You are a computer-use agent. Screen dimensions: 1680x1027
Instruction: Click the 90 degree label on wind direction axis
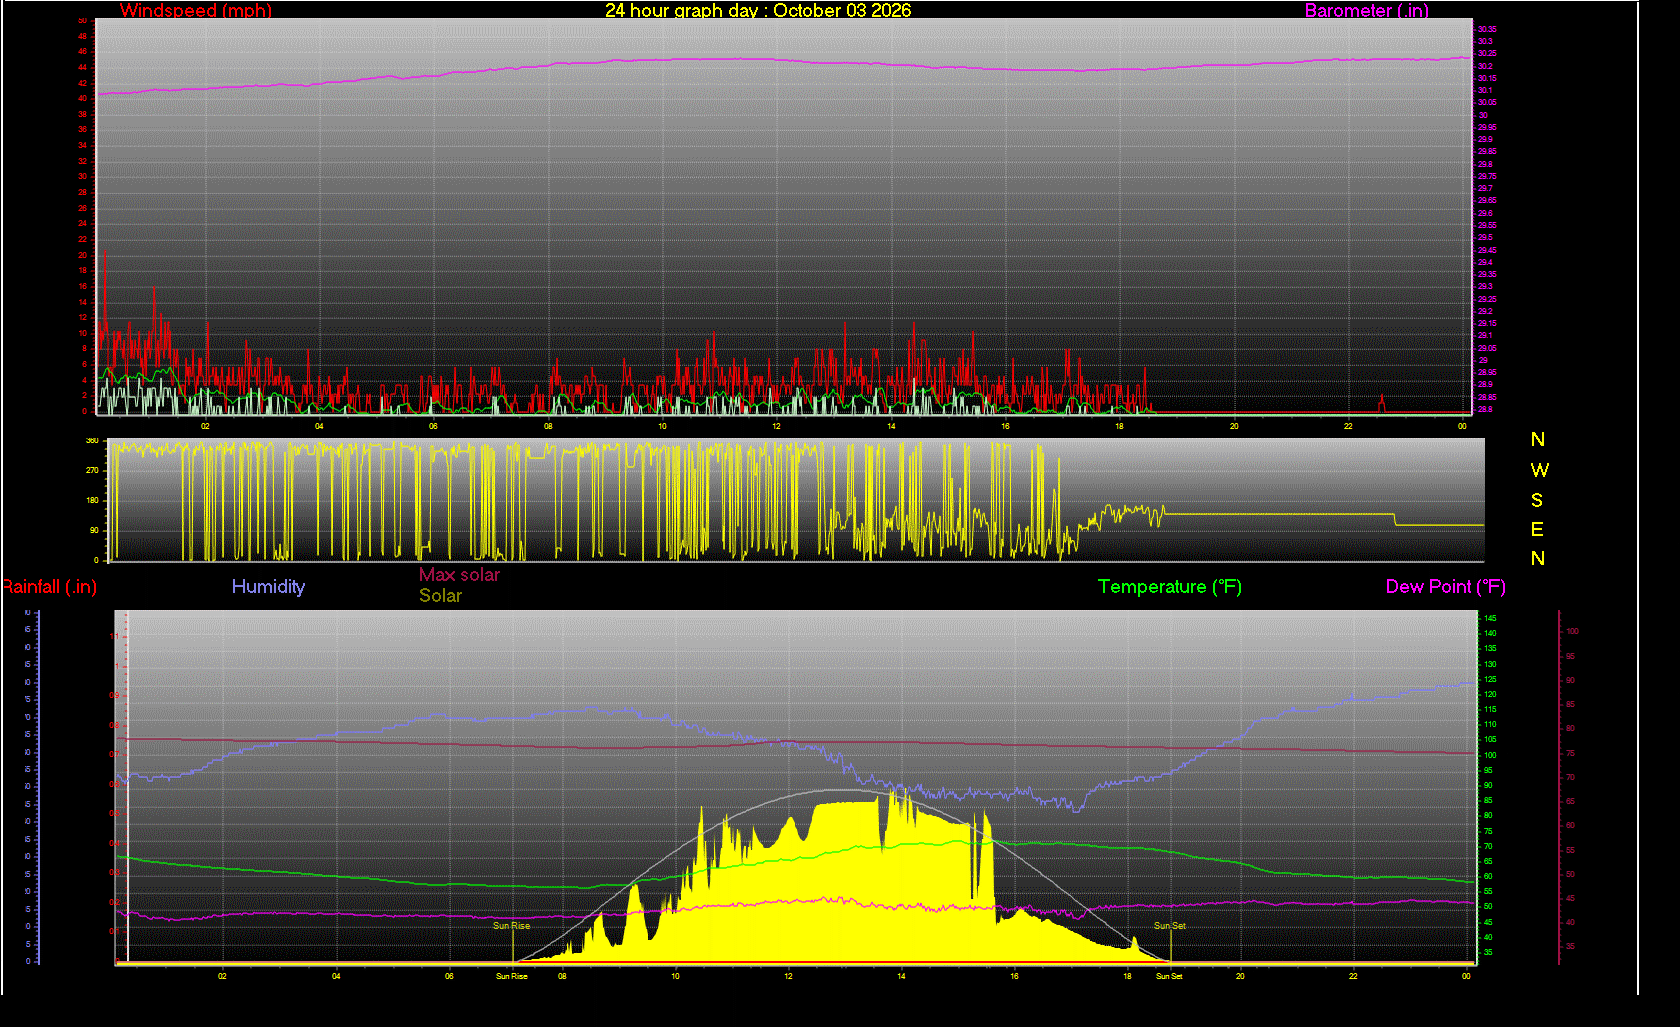click(94, 530)
